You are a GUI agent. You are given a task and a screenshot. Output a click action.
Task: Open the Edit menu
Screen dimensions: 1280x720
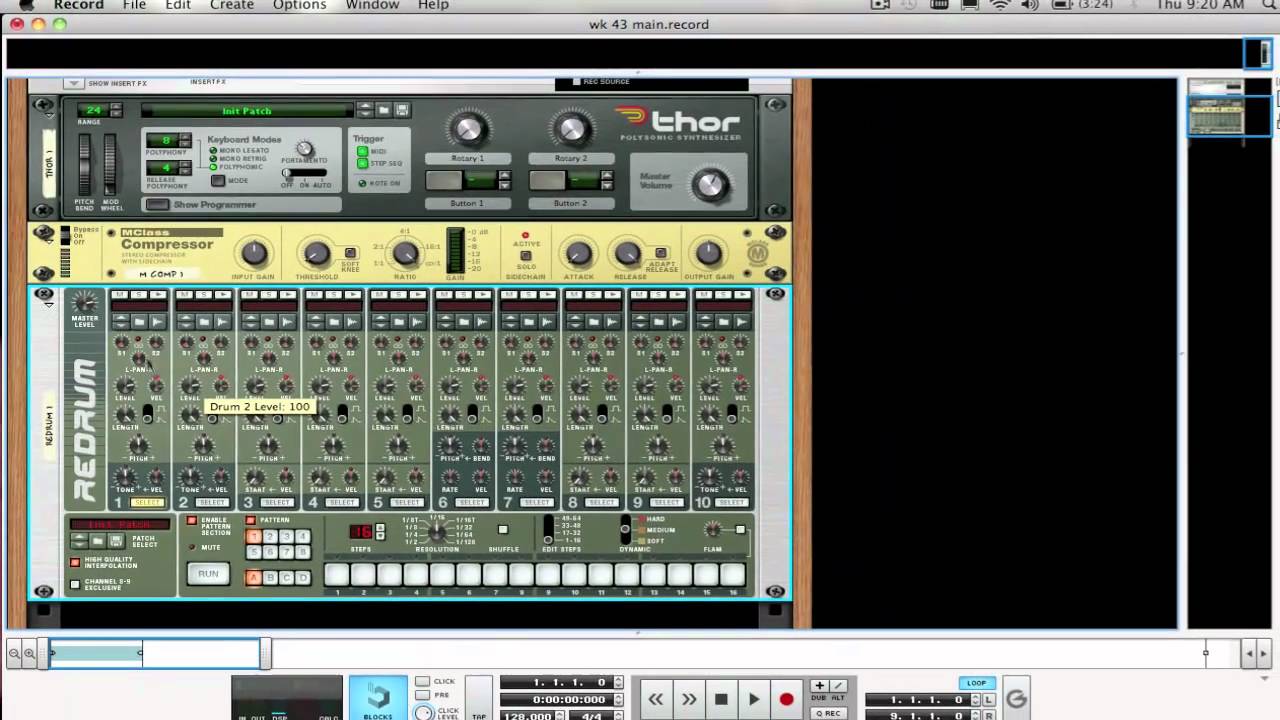point(178,5)
